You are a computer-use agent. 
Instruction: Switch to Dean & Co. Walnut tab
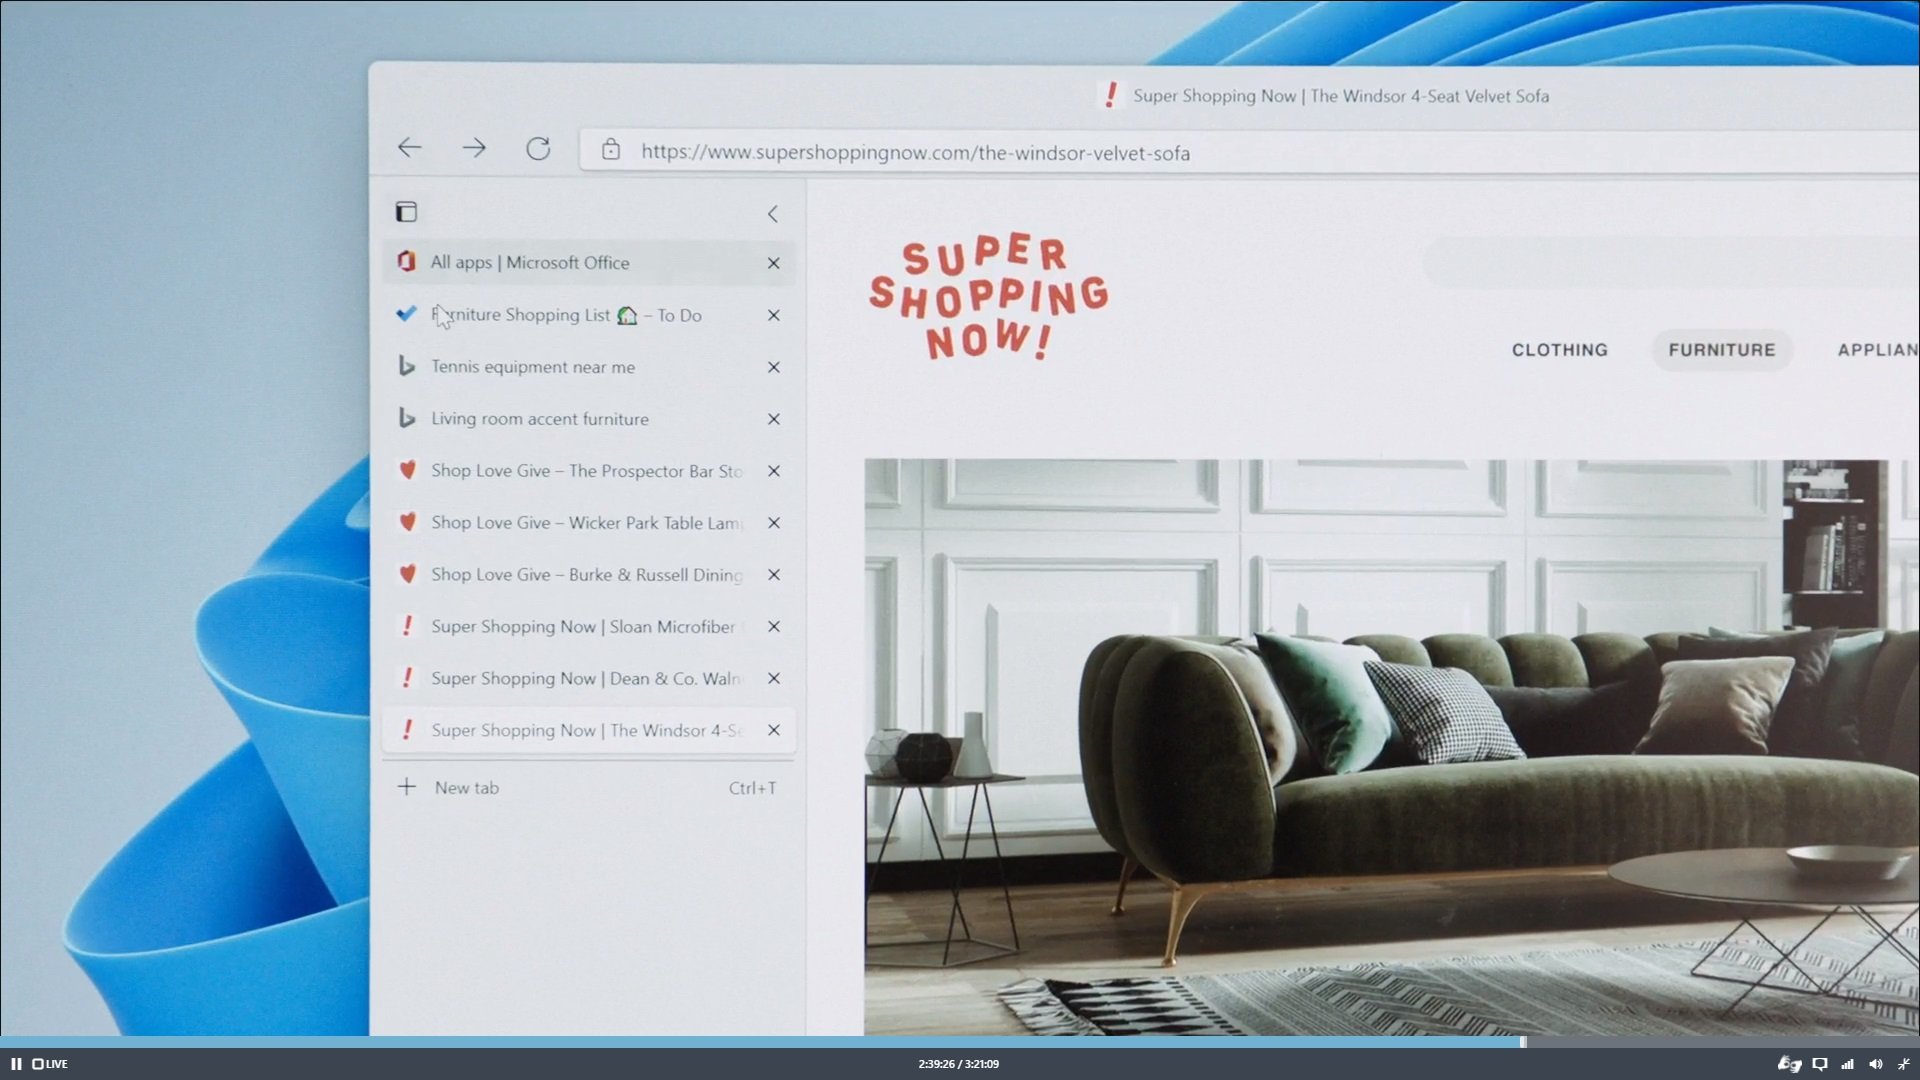click(x=589, y=679)
